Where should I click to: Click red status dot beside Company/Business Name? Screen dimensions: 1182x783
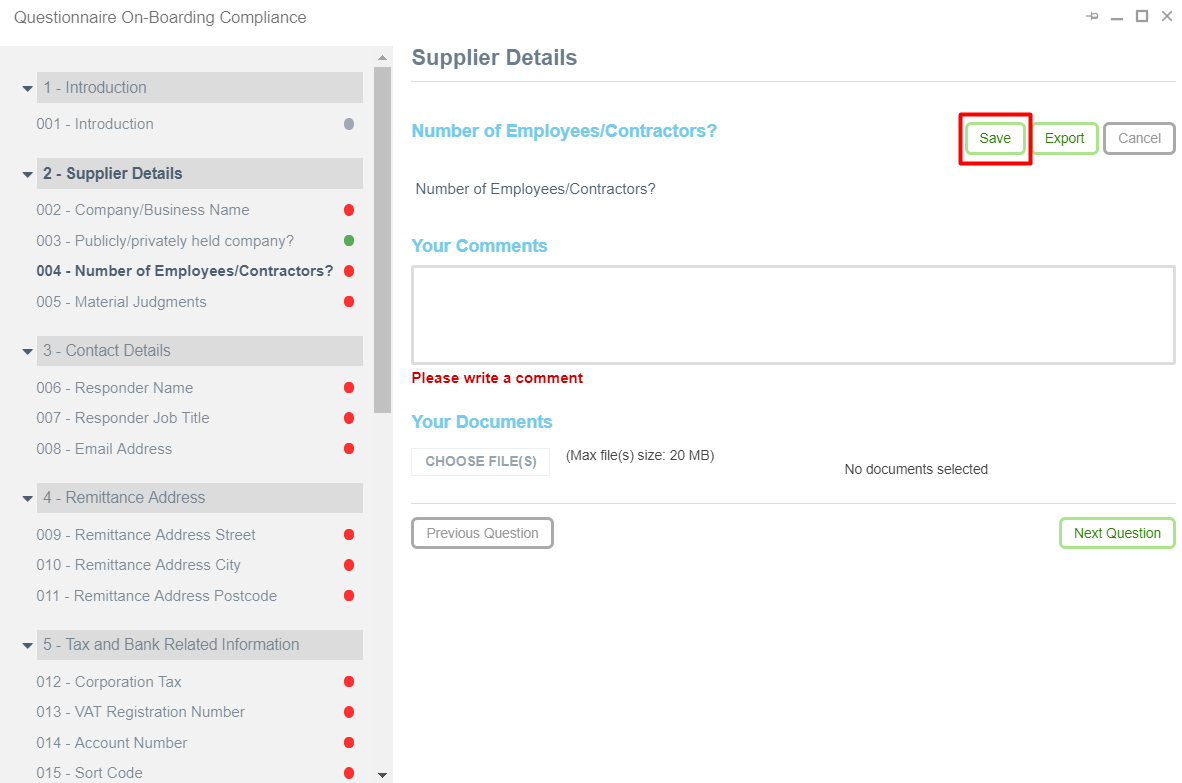coord(349,210)
